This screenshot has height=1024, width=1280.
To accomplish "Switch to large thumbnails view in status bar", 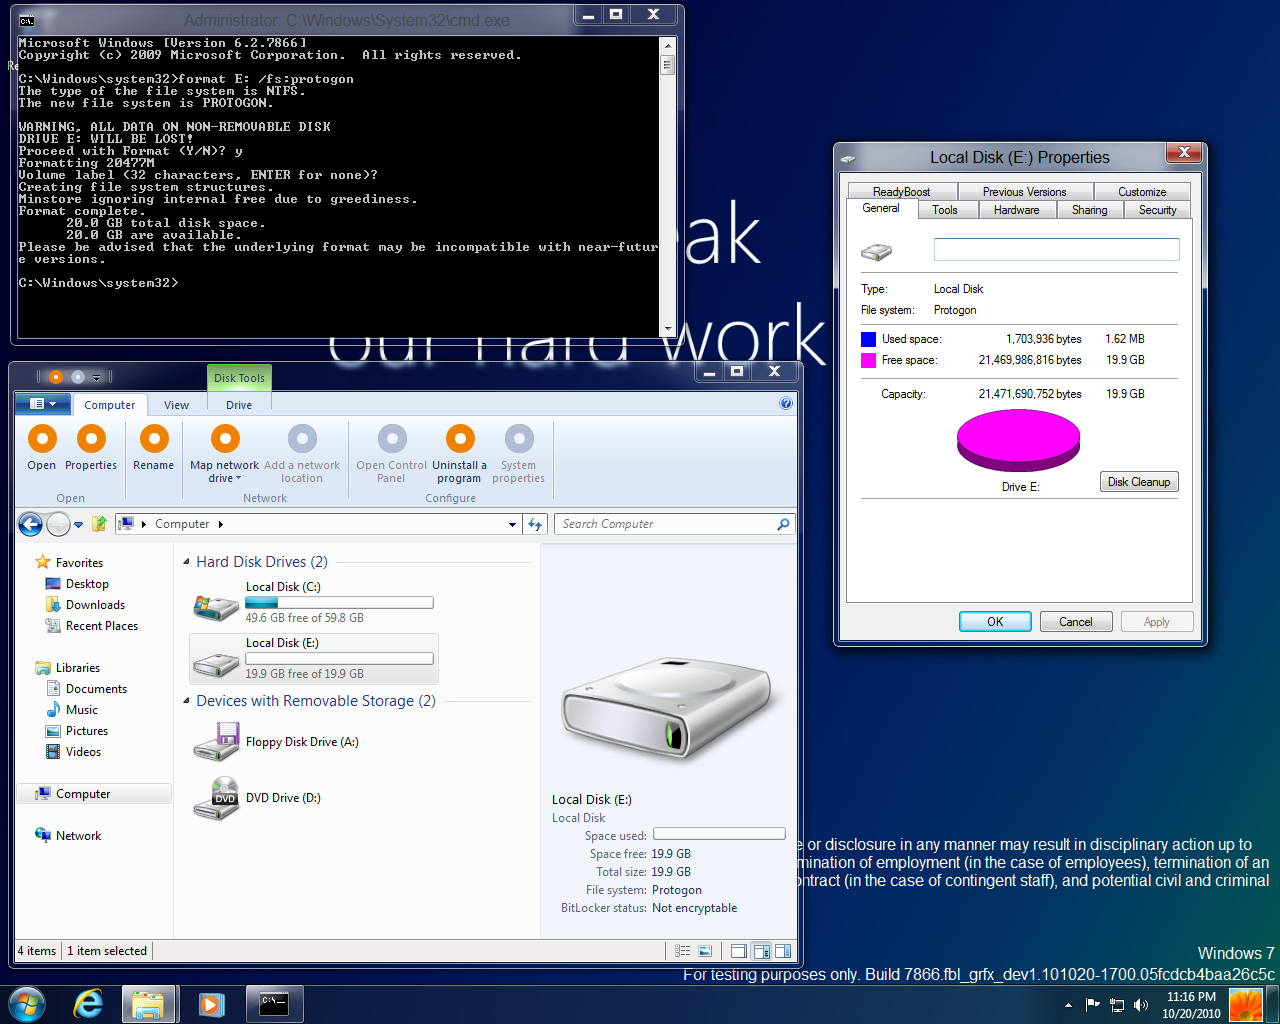I will [x=705, y=951].
